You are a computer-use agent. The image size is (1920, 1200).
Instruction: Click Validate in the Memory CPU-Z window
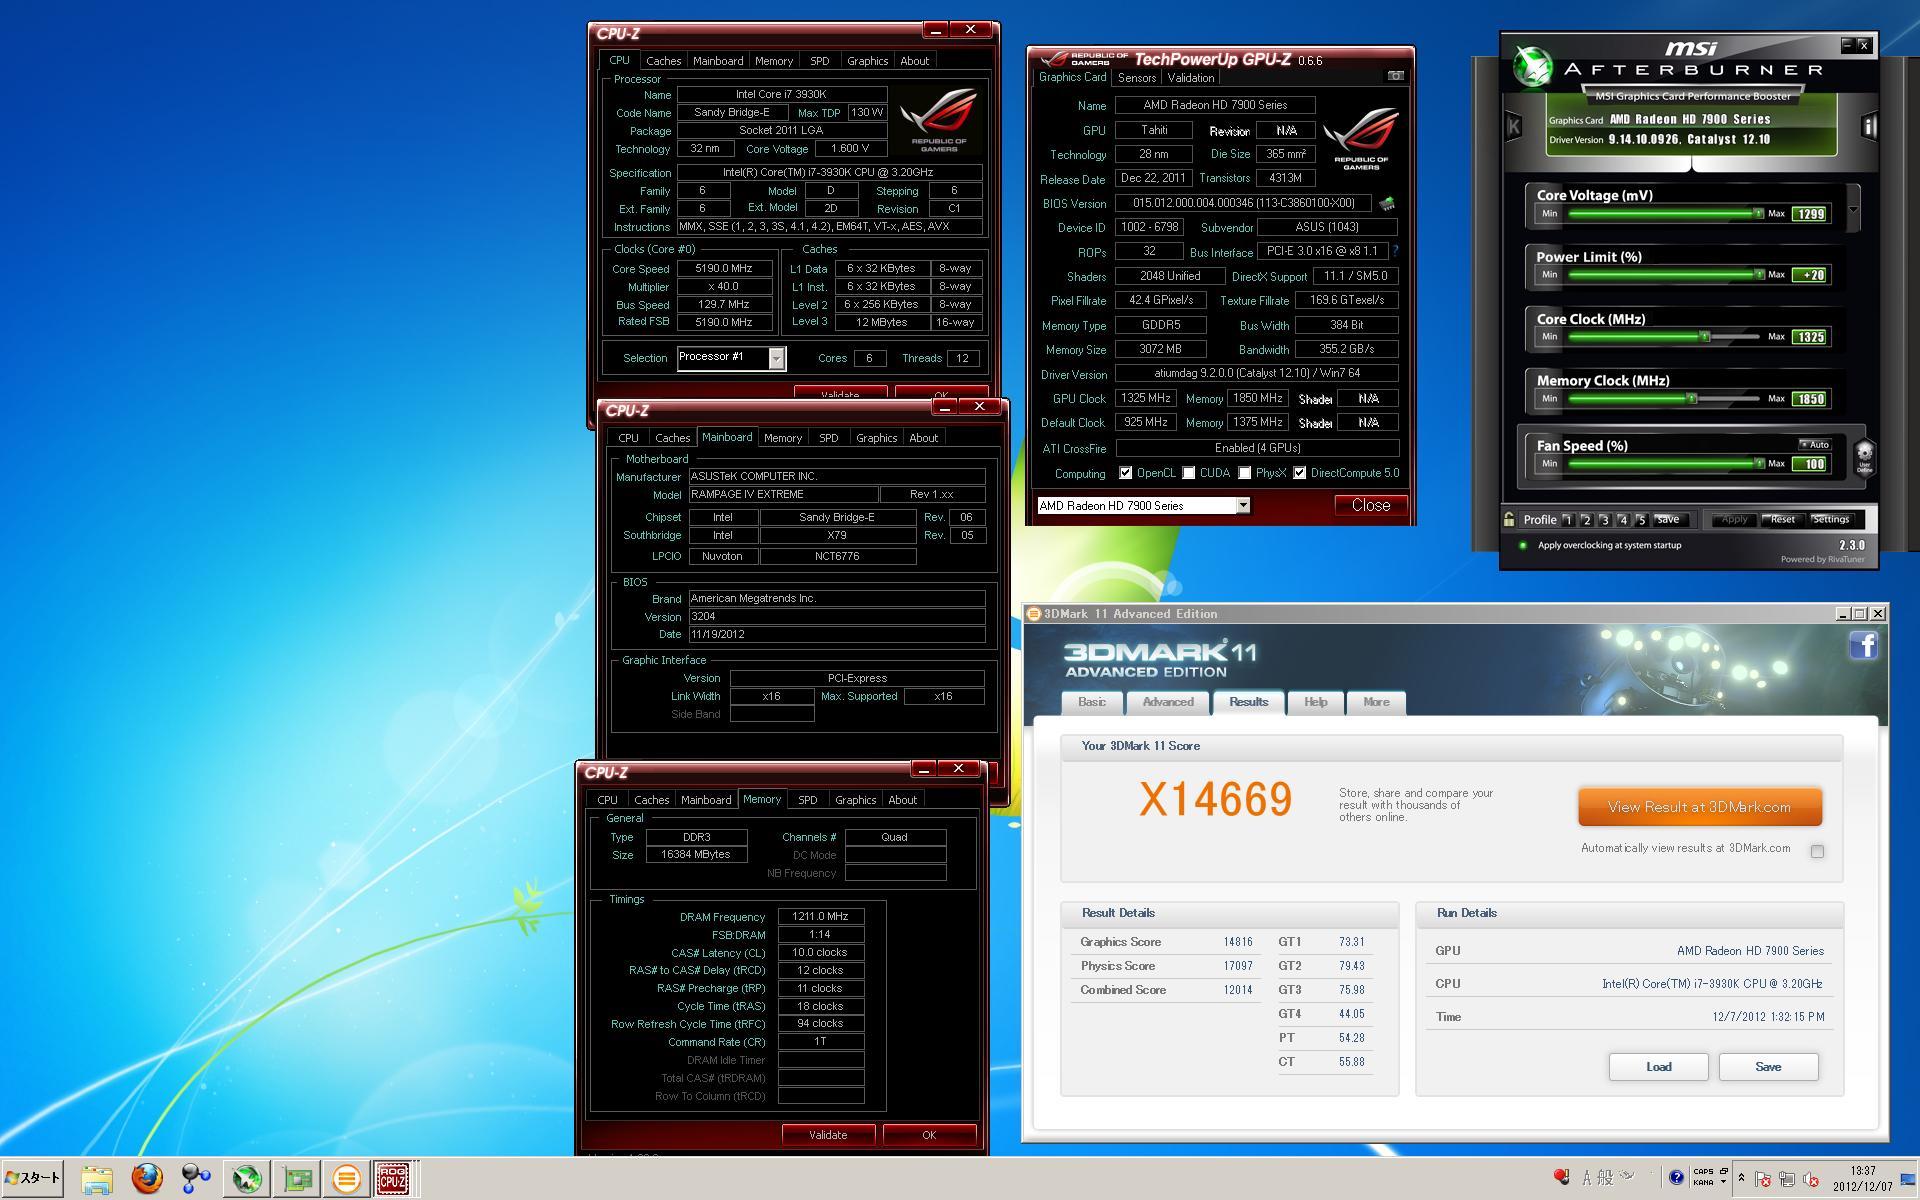pos(828,1135)
